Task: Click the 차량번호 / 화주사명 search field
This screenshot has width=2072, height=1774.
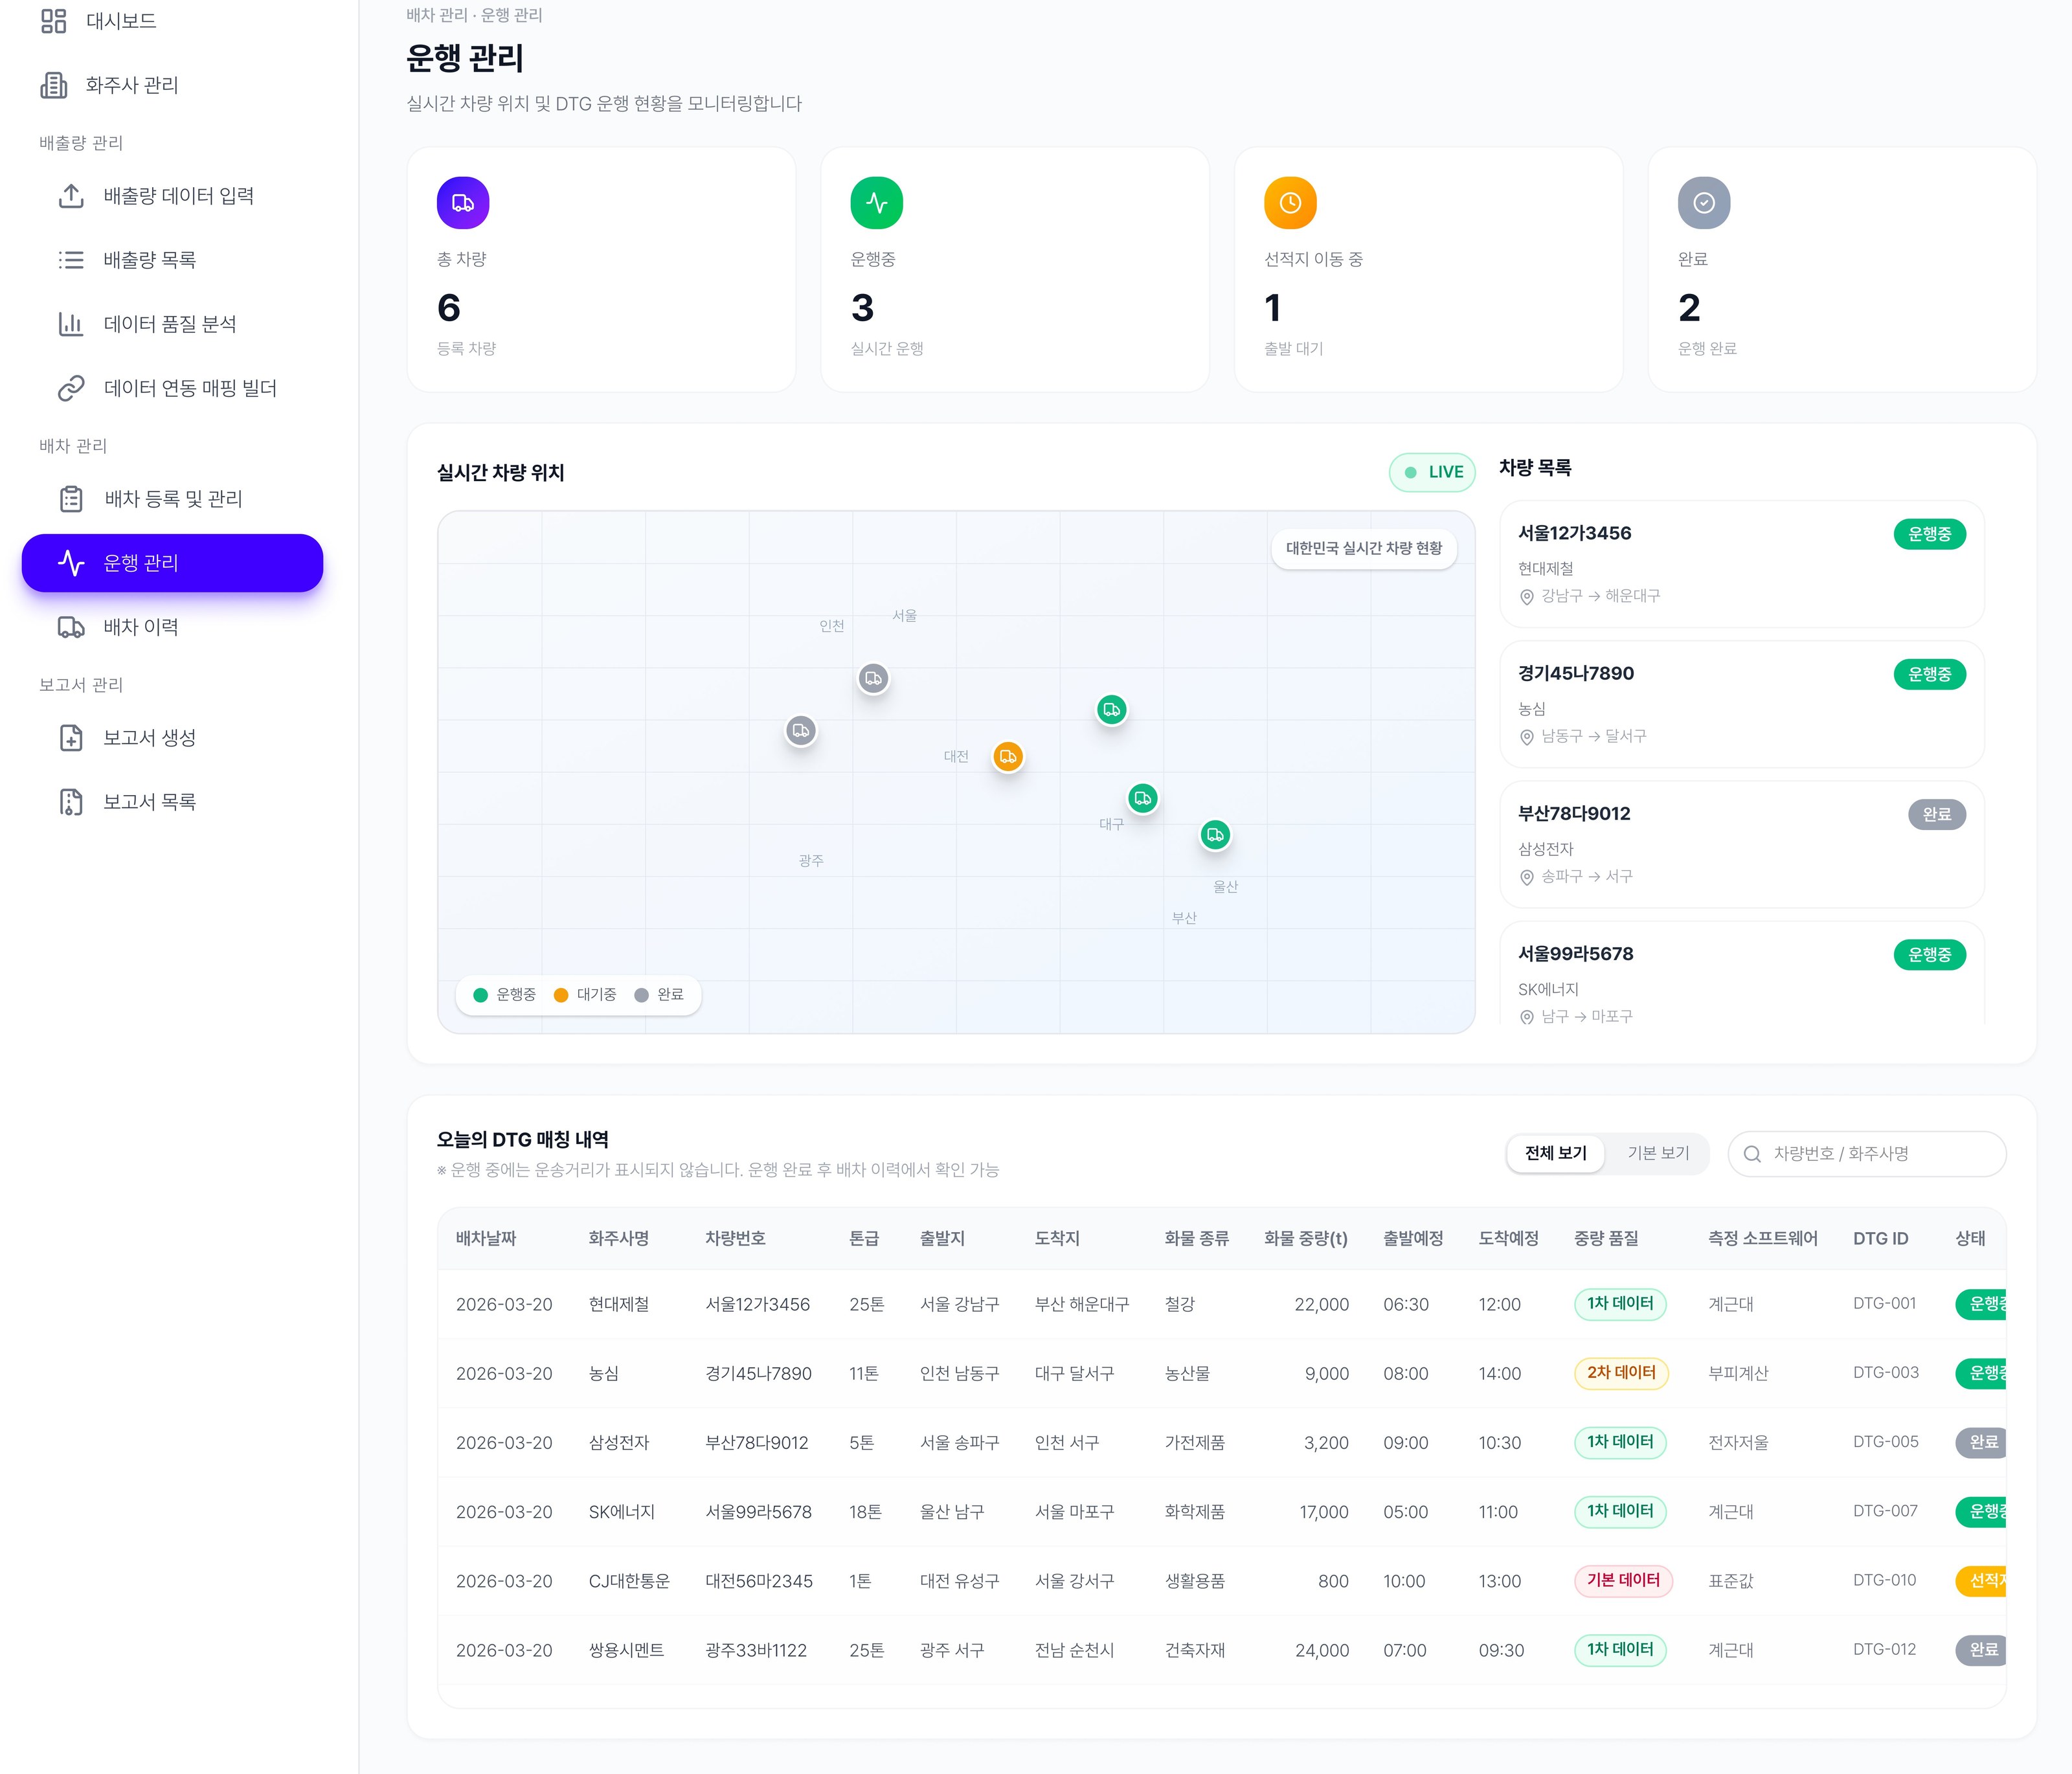Action: click(1866, 1154)
